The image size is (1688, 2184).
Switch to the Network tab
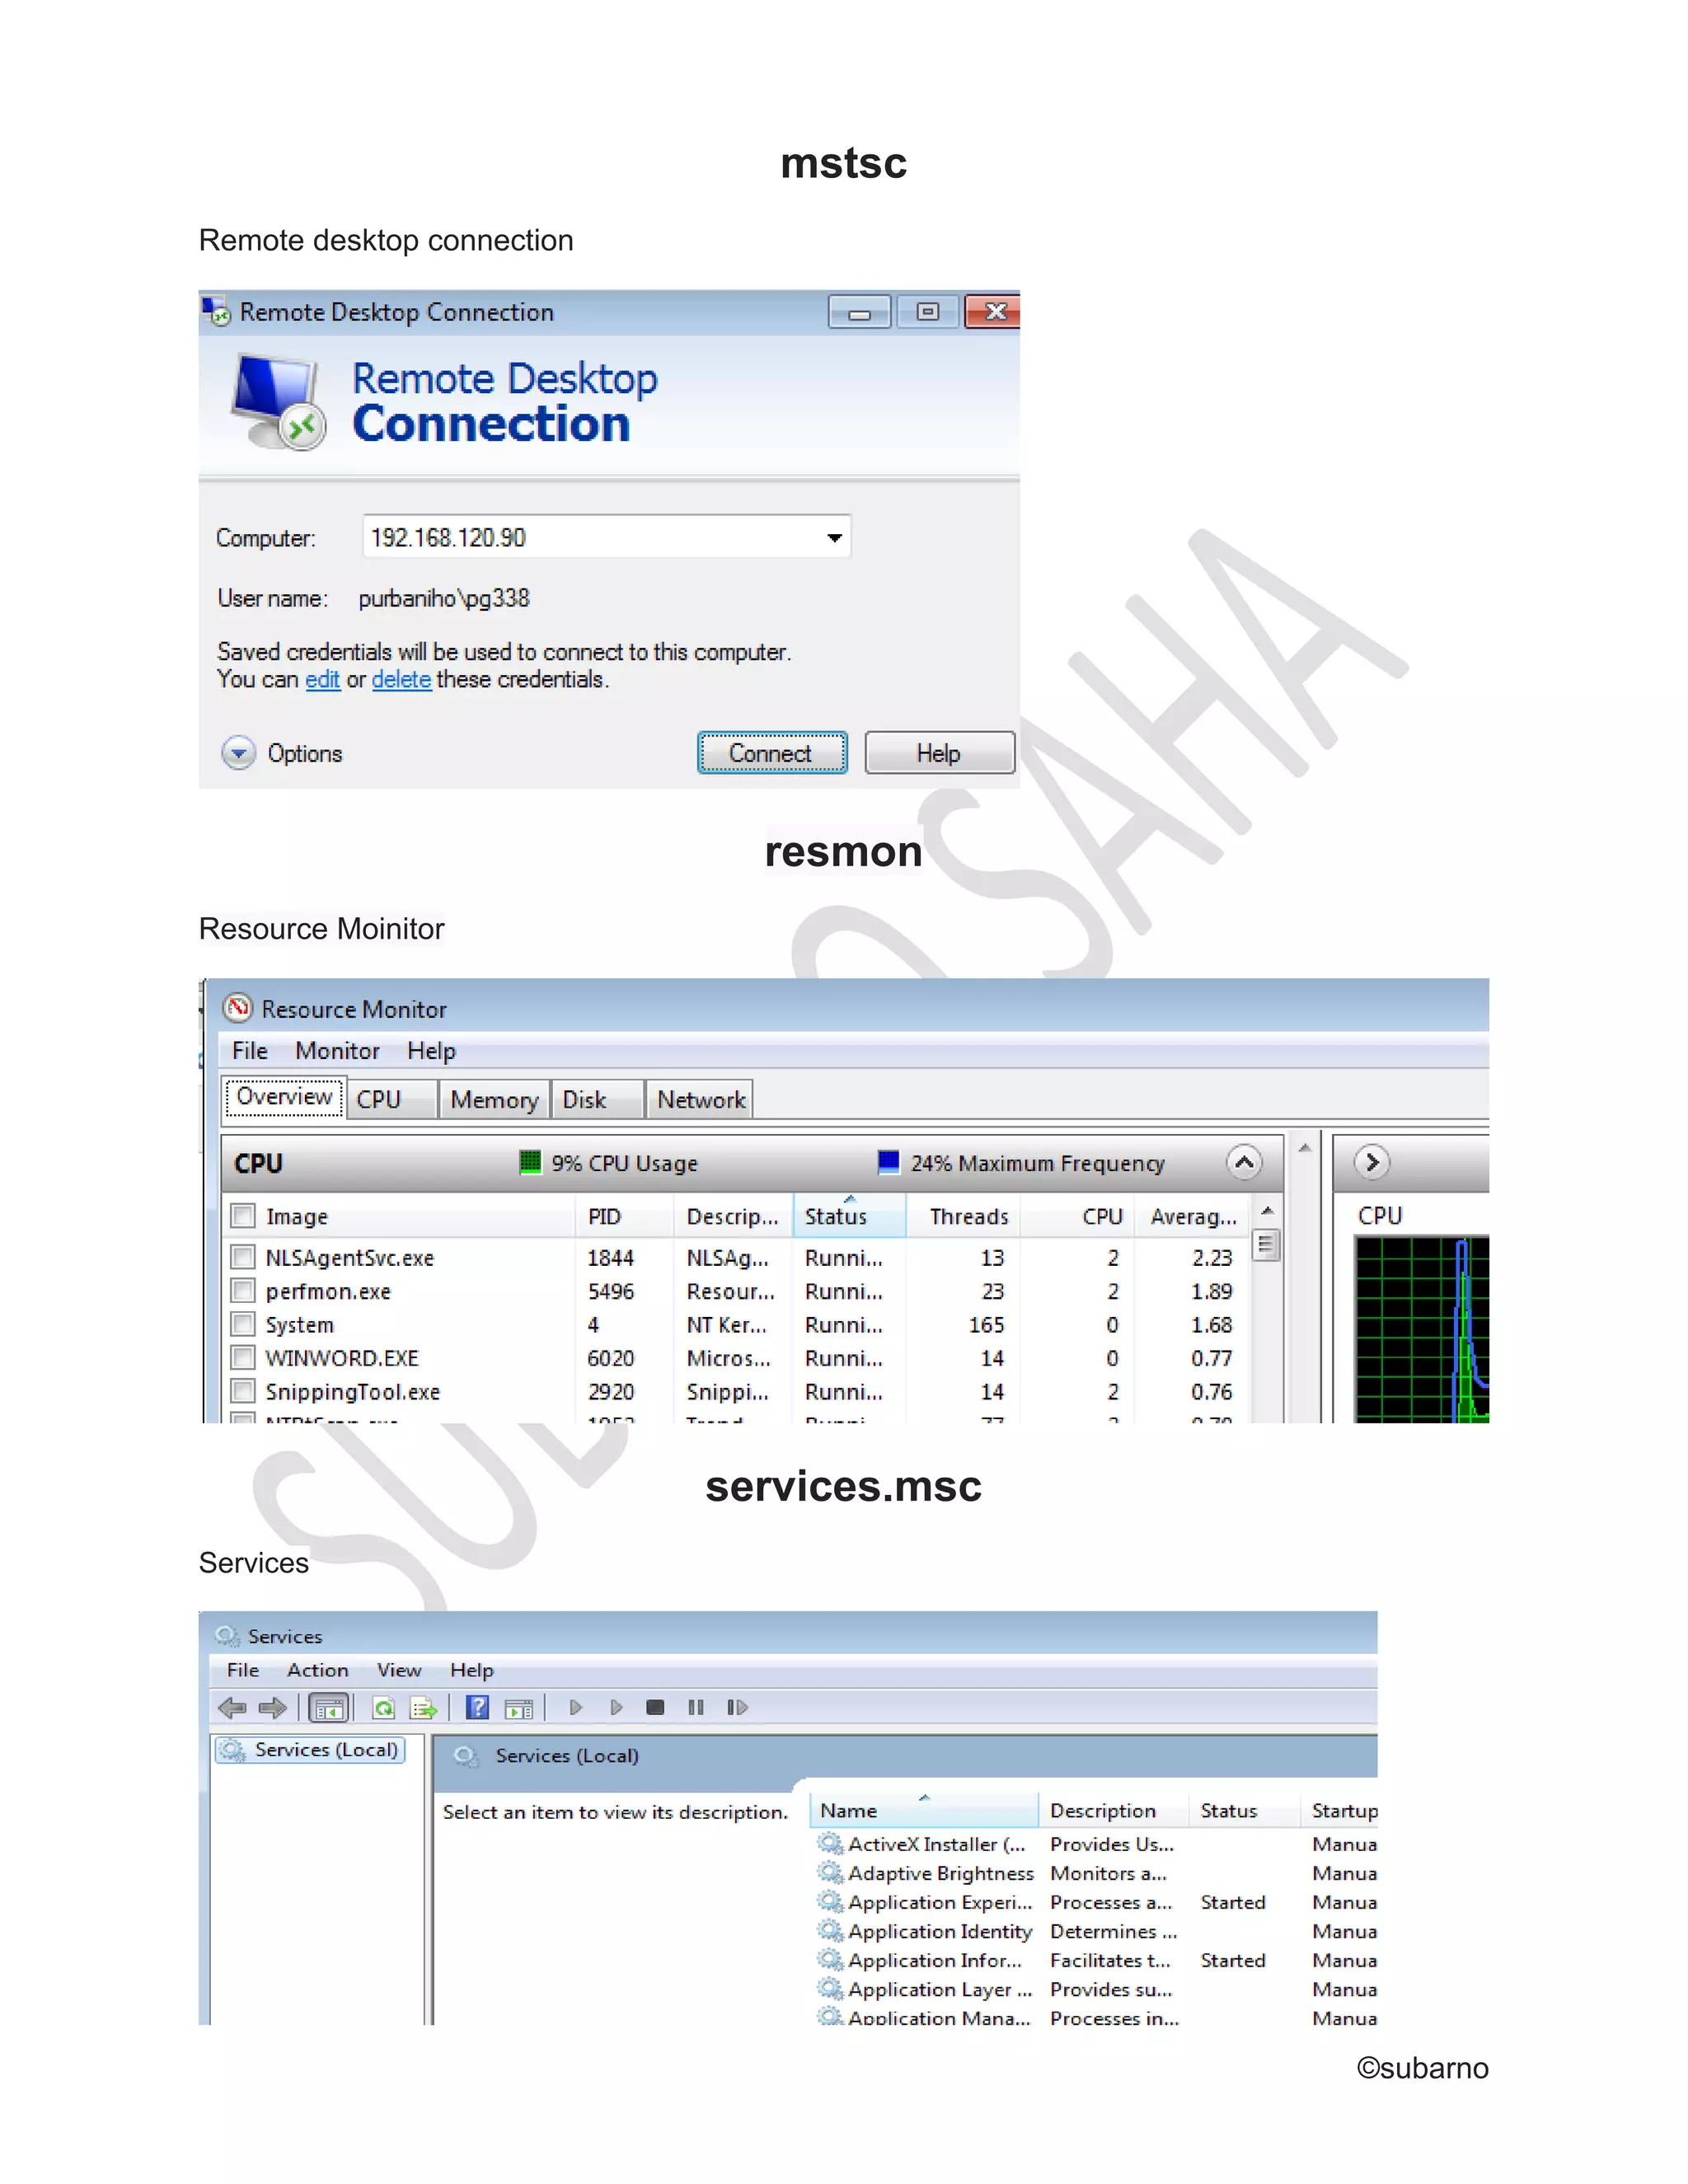tap(700, 1099)
